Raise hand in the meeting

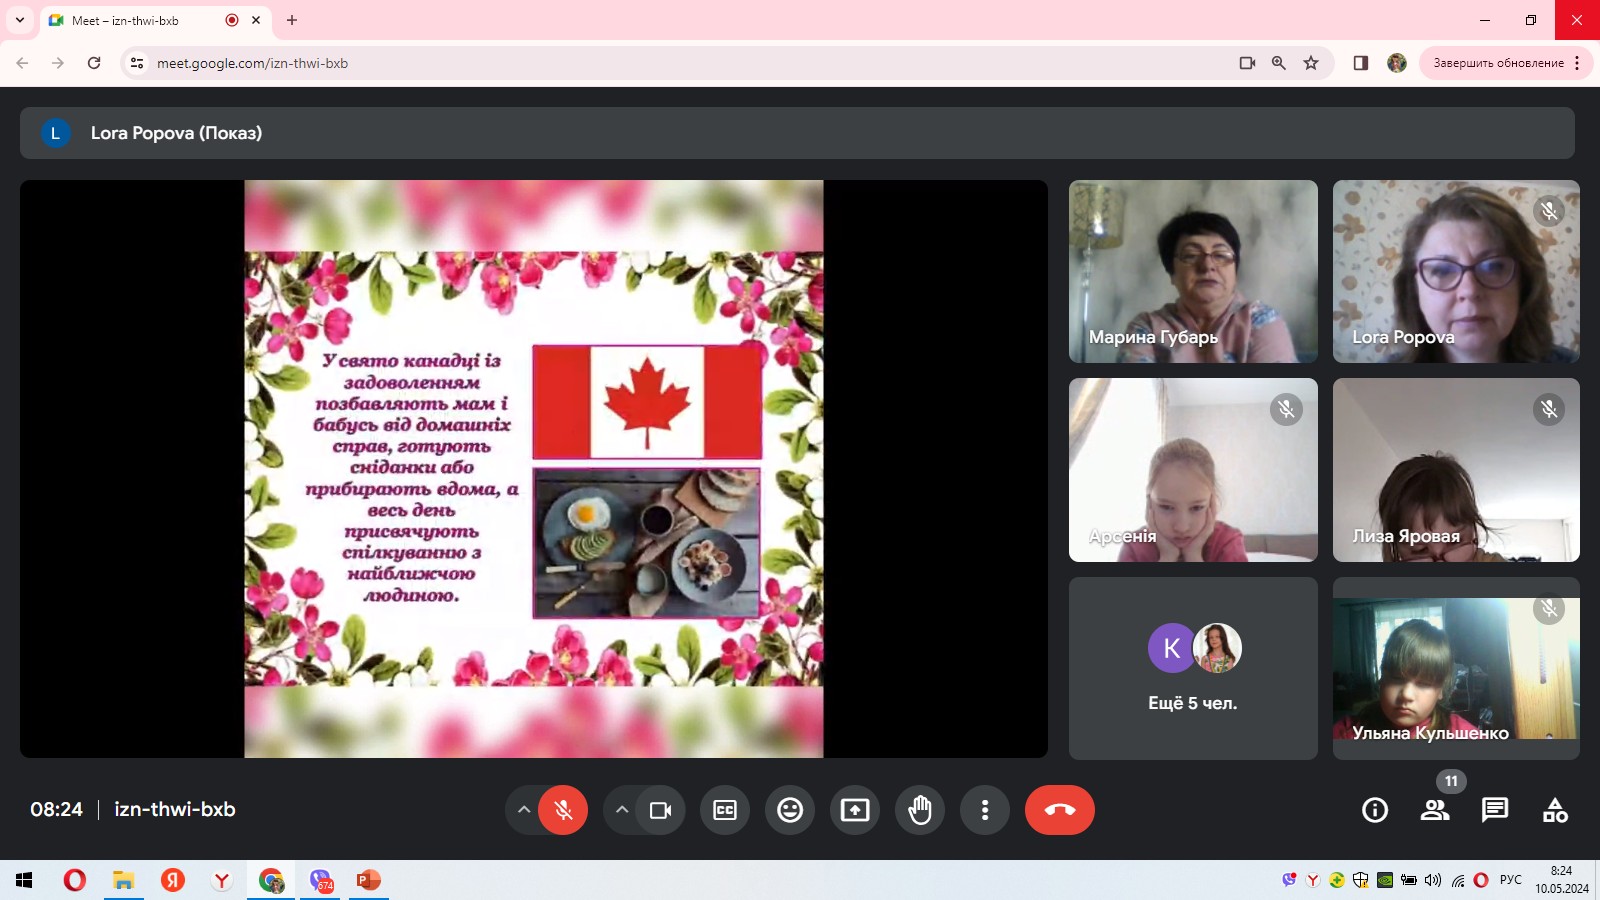pos(920,810)
